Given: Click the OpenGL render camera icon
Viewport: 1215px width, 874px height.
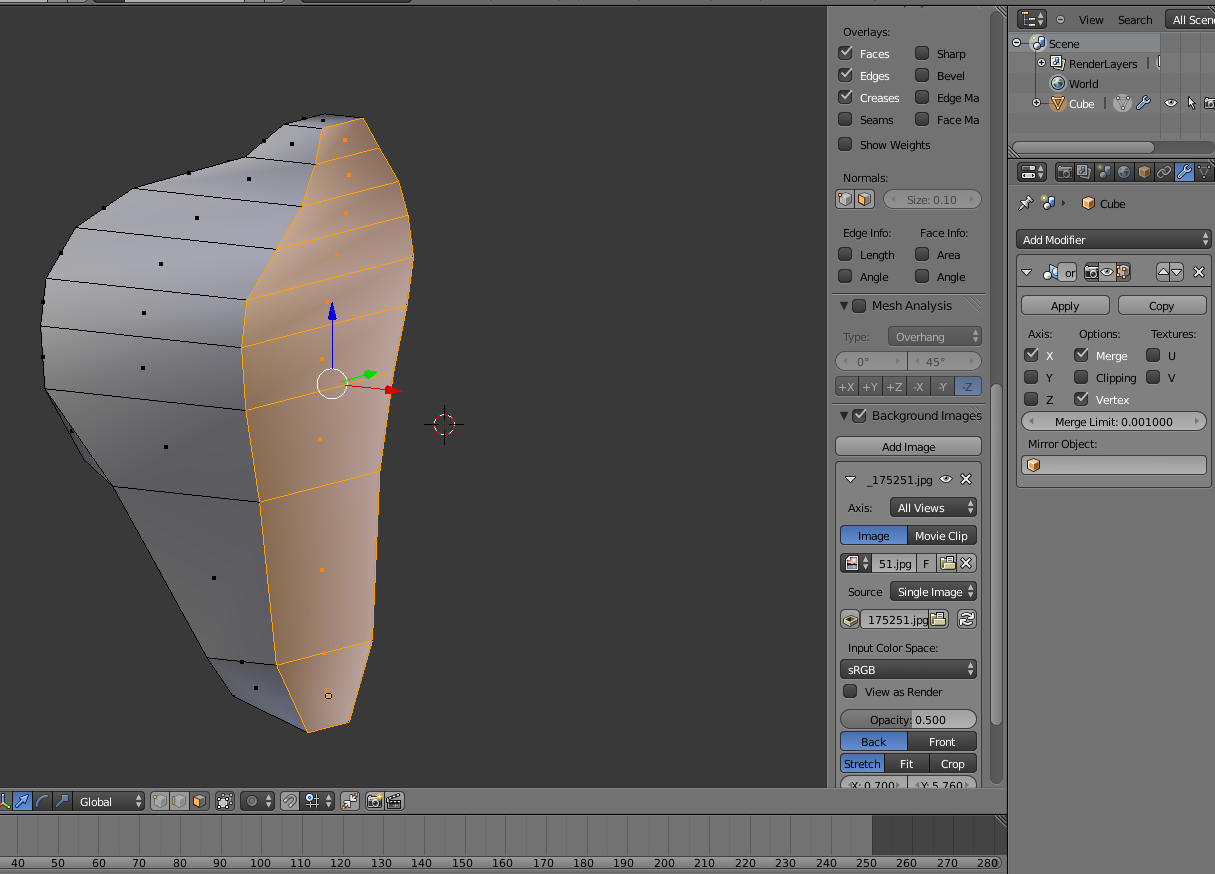Looking at the screenshot, I should click(x=375, y=801).
